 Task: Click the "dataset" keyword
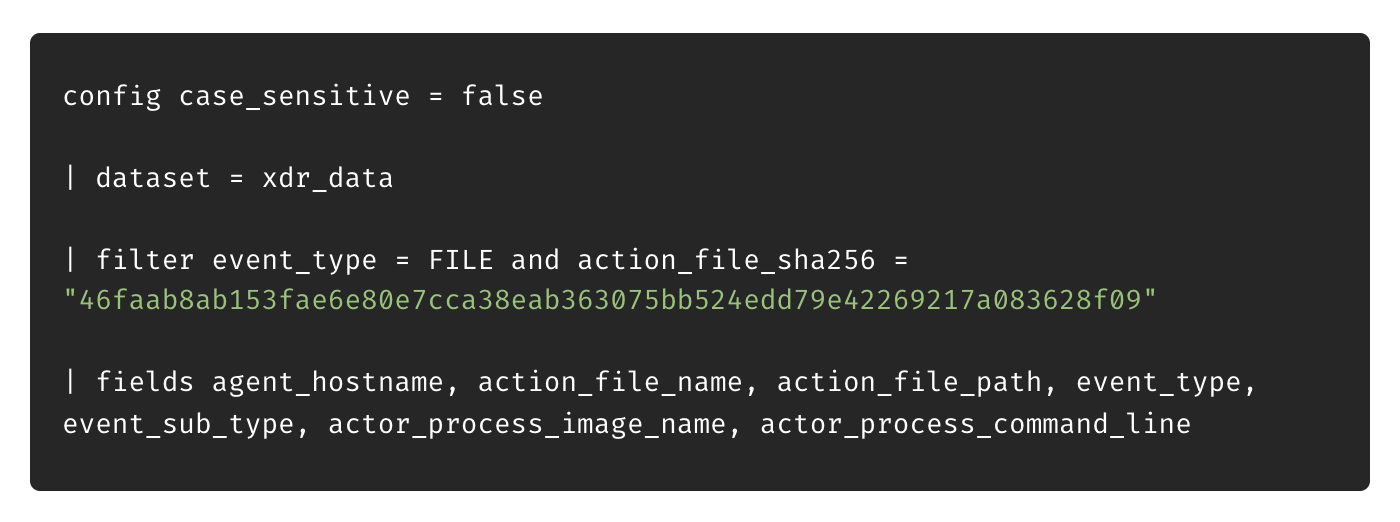tap(153, 179)
